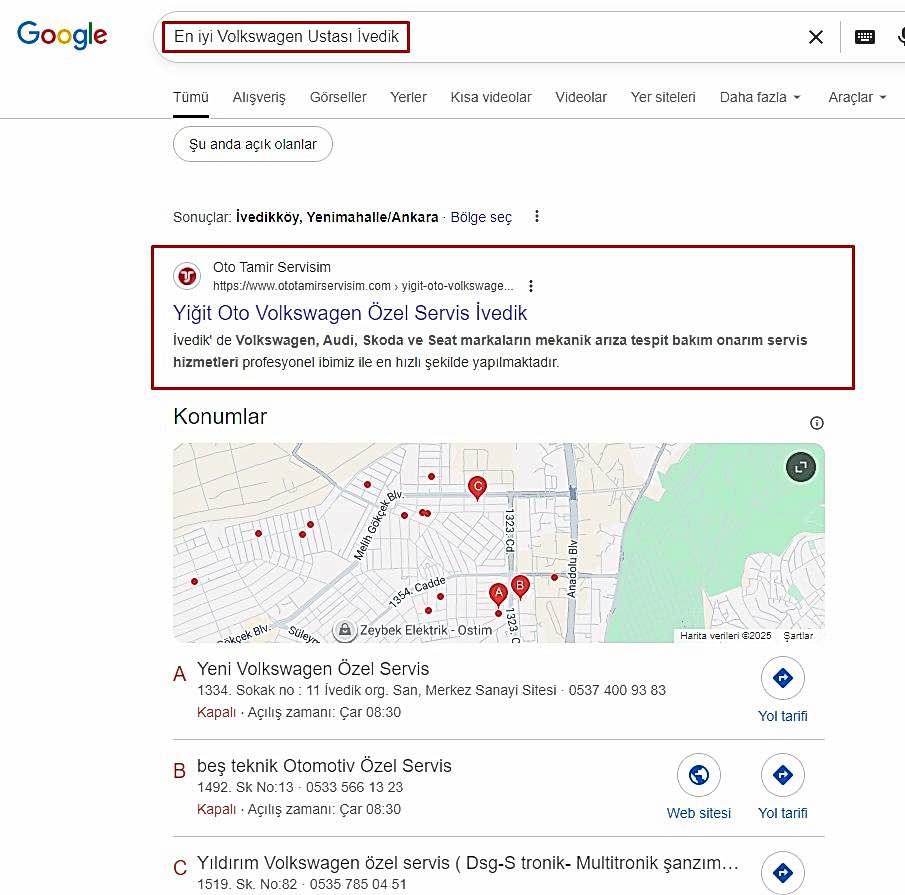This screenshot has height=895, width=905.
Task: Clear the search box with X icon
Action: click(816, 37)
